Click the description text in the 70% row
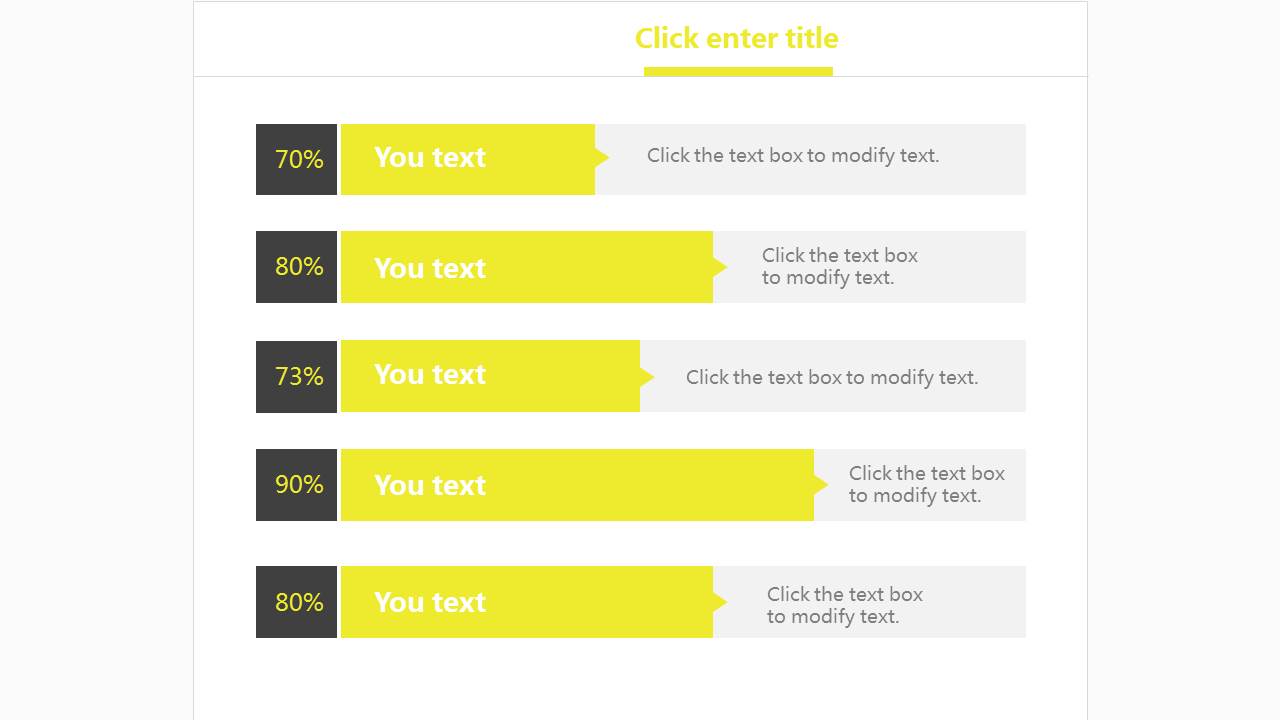Image resolution: width=1280 pixels, height=720 pixels. (793, 156)
